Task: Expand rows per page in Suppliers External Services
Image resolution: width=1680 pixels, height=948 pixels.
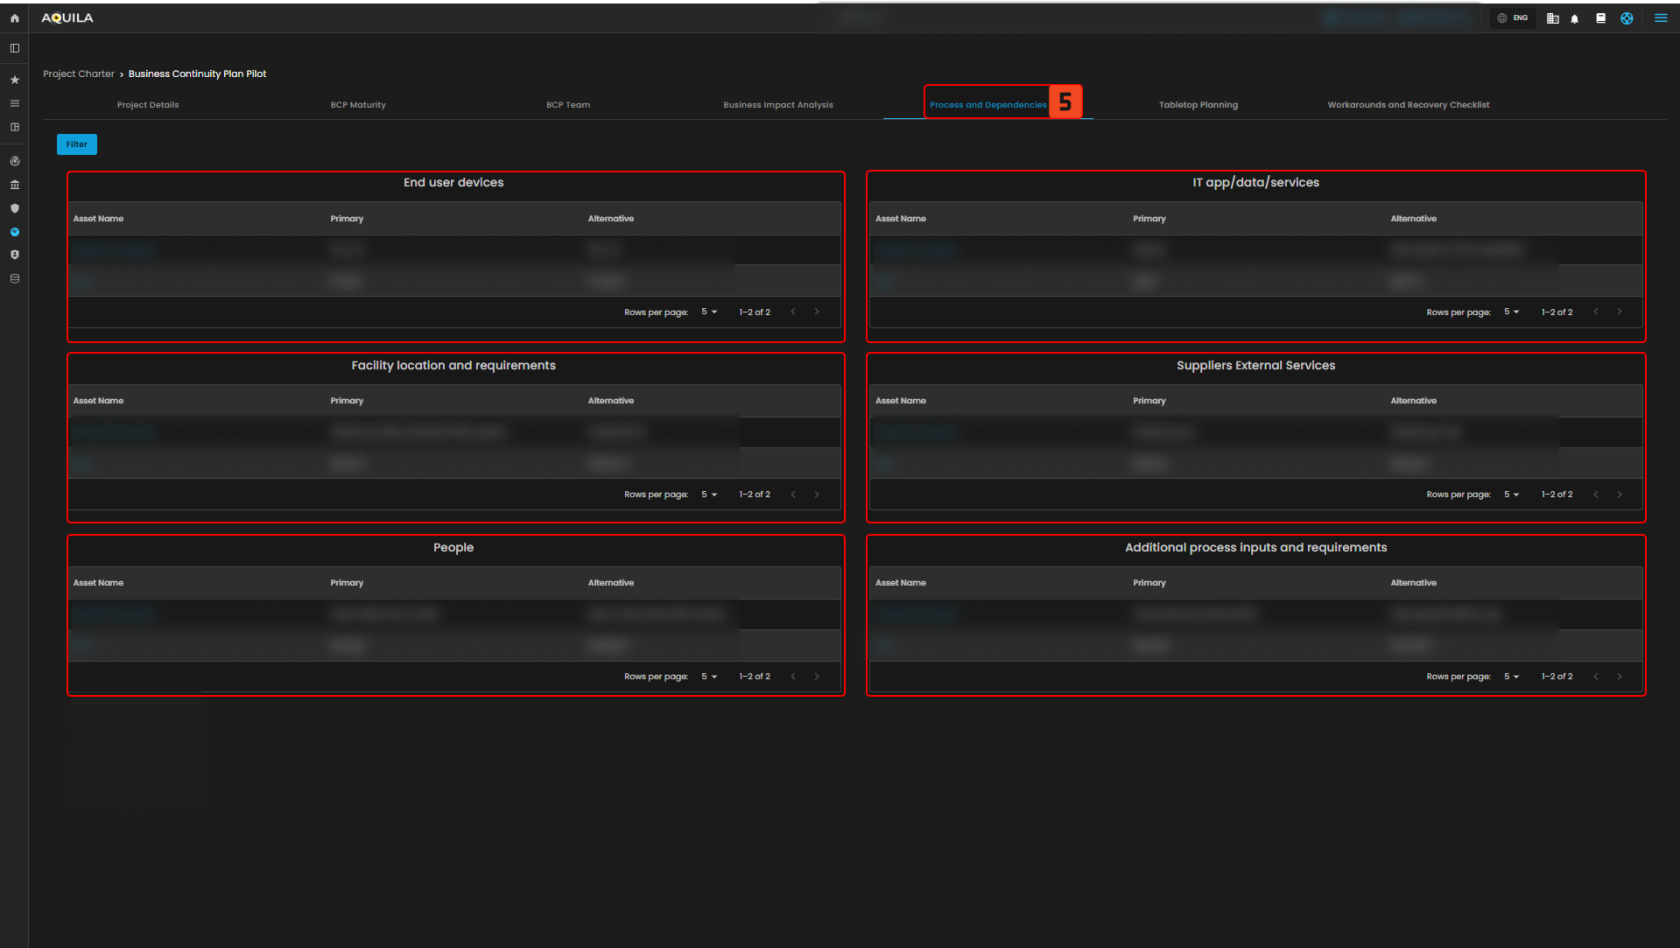Action: pyautogui.click(x=1511, y=494)
